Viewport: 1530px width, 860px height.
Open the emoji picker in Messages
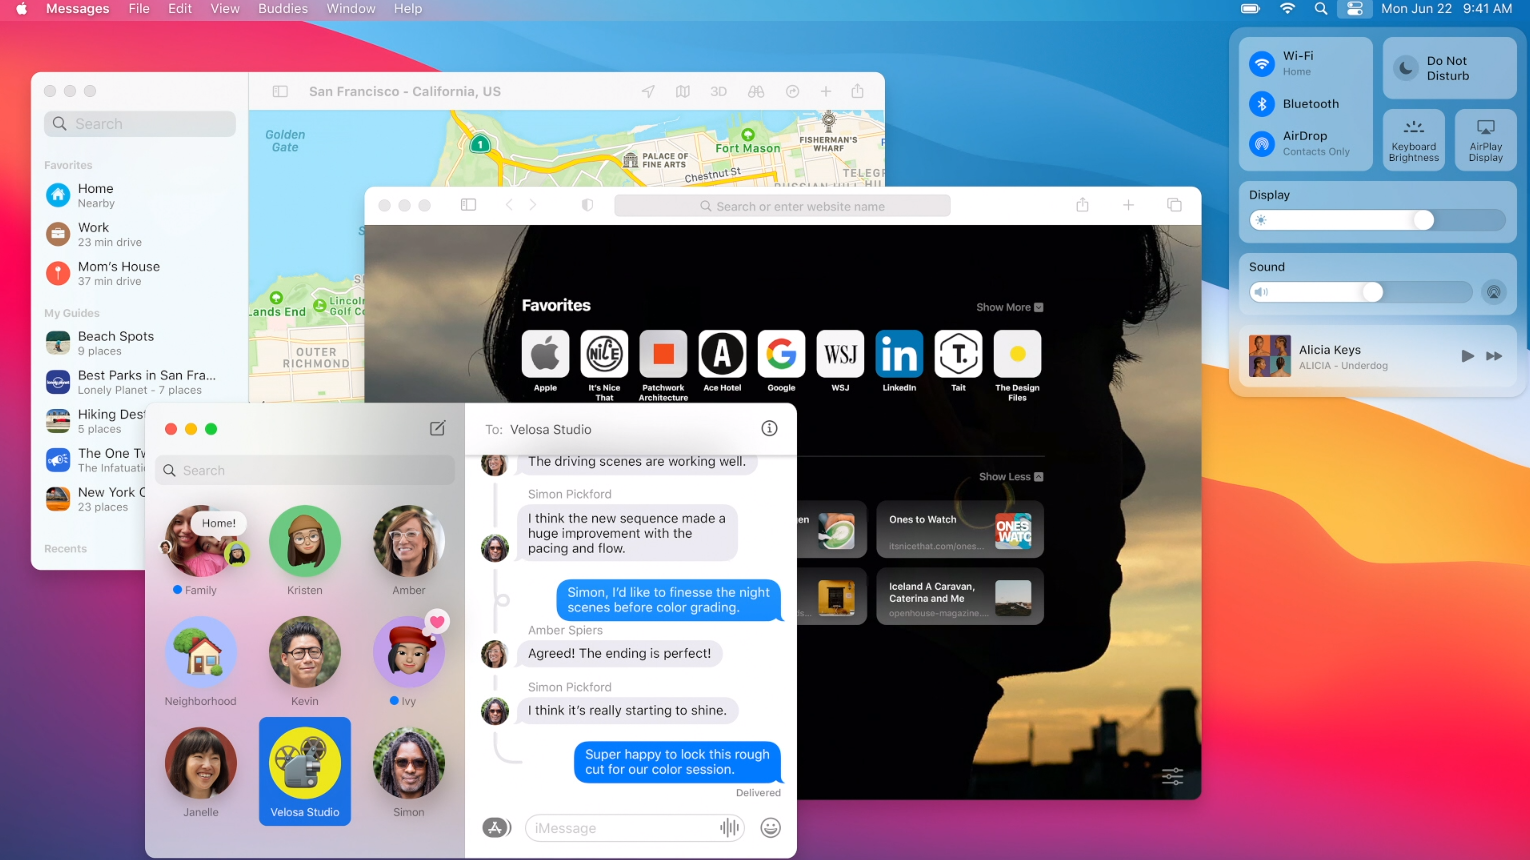click(x=770, y=827)
